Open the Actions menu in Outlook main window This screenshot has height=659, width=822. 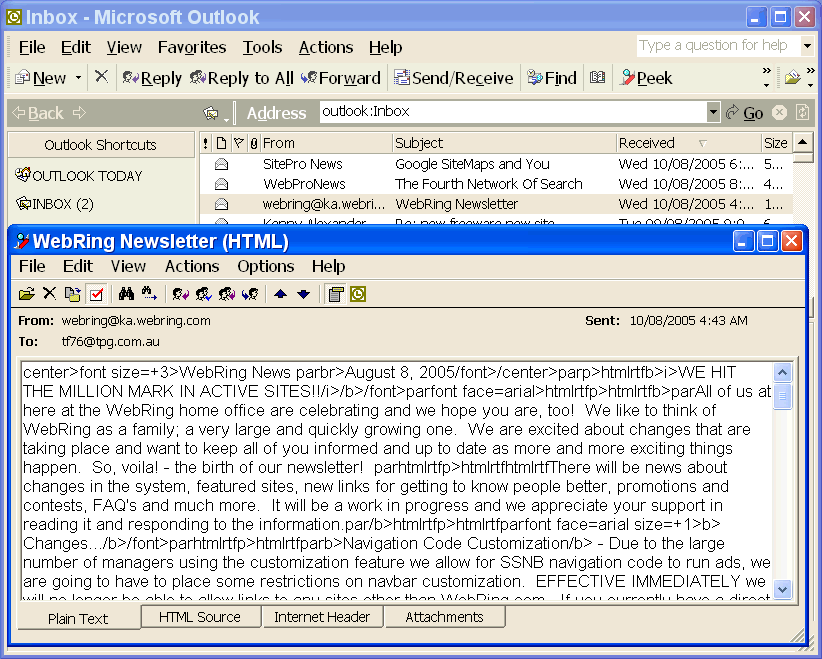[x=326, y=47]
